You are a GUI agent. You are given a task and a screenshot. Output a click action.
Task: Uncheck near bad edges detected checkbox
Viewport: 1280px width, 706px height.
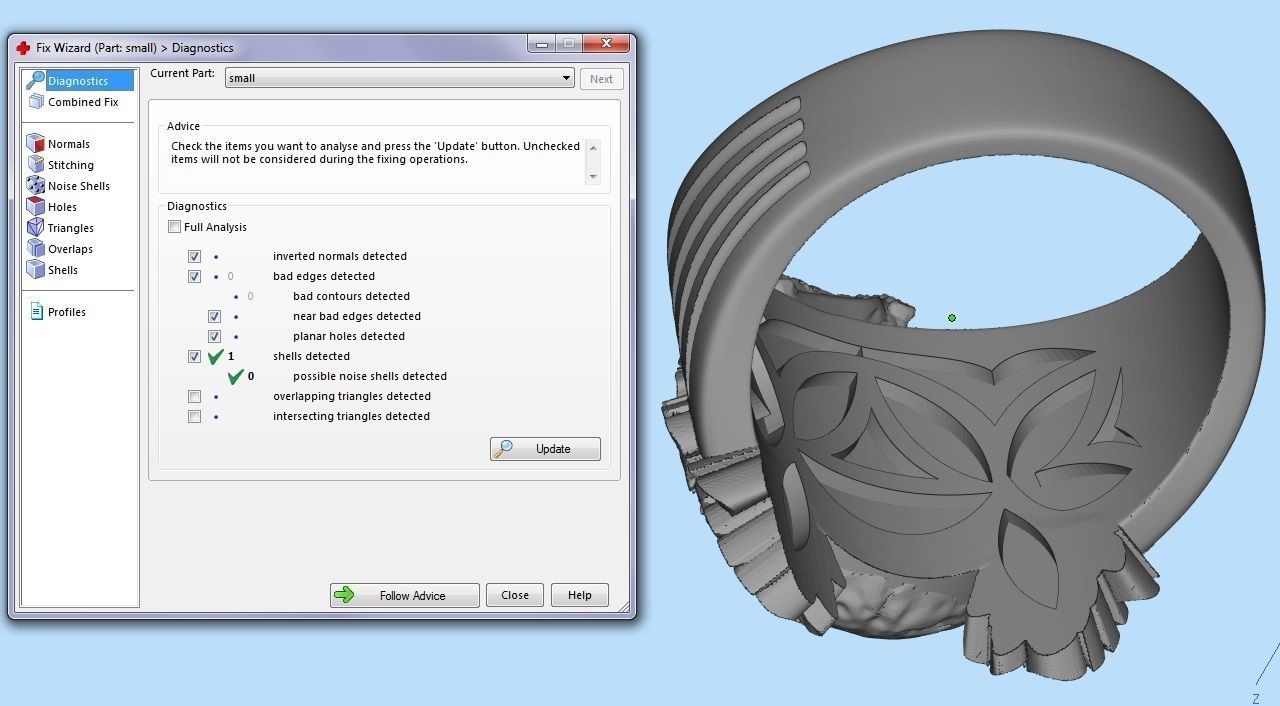click(x=214, y=316)
